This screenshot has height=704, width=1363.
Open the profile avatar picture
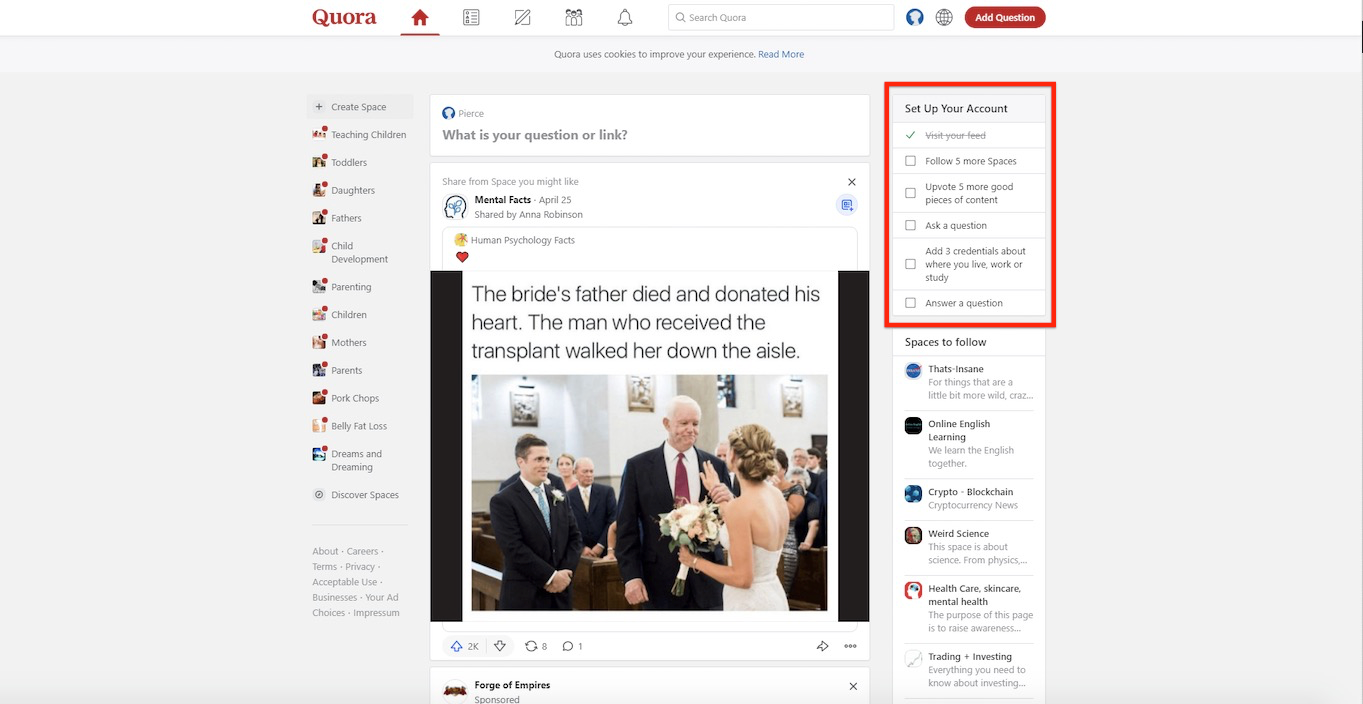point(913,17)
